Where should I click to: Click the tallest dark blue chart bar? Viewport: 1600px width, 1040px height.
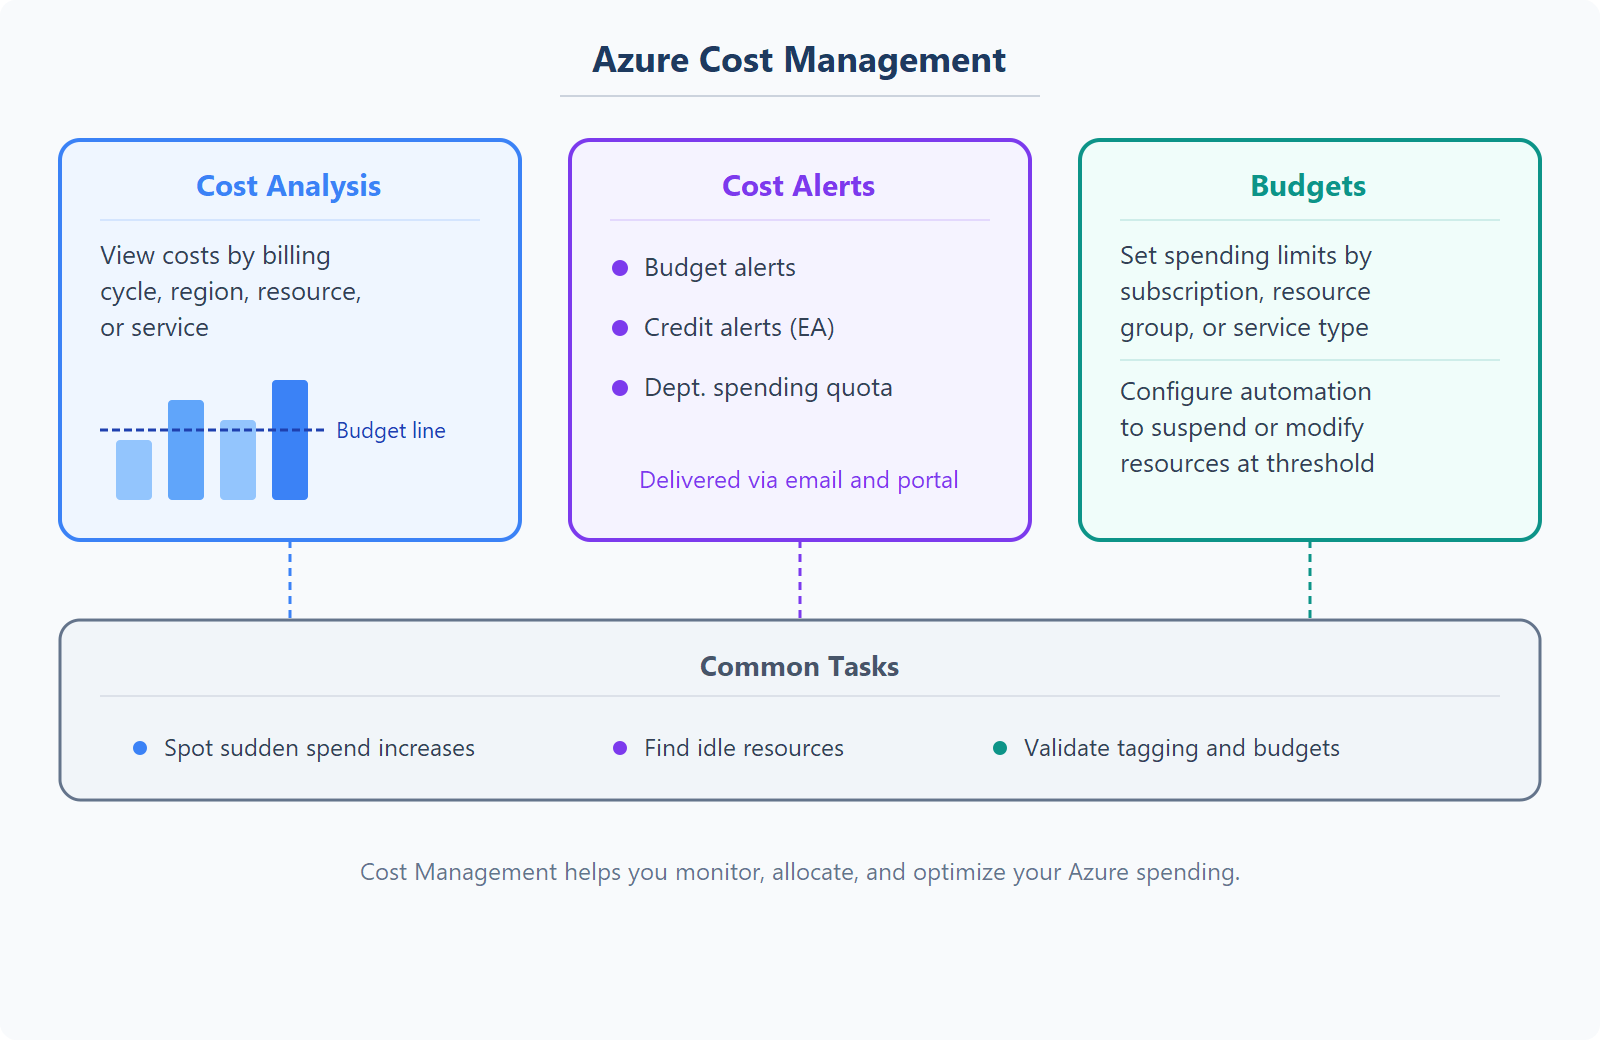290,440
